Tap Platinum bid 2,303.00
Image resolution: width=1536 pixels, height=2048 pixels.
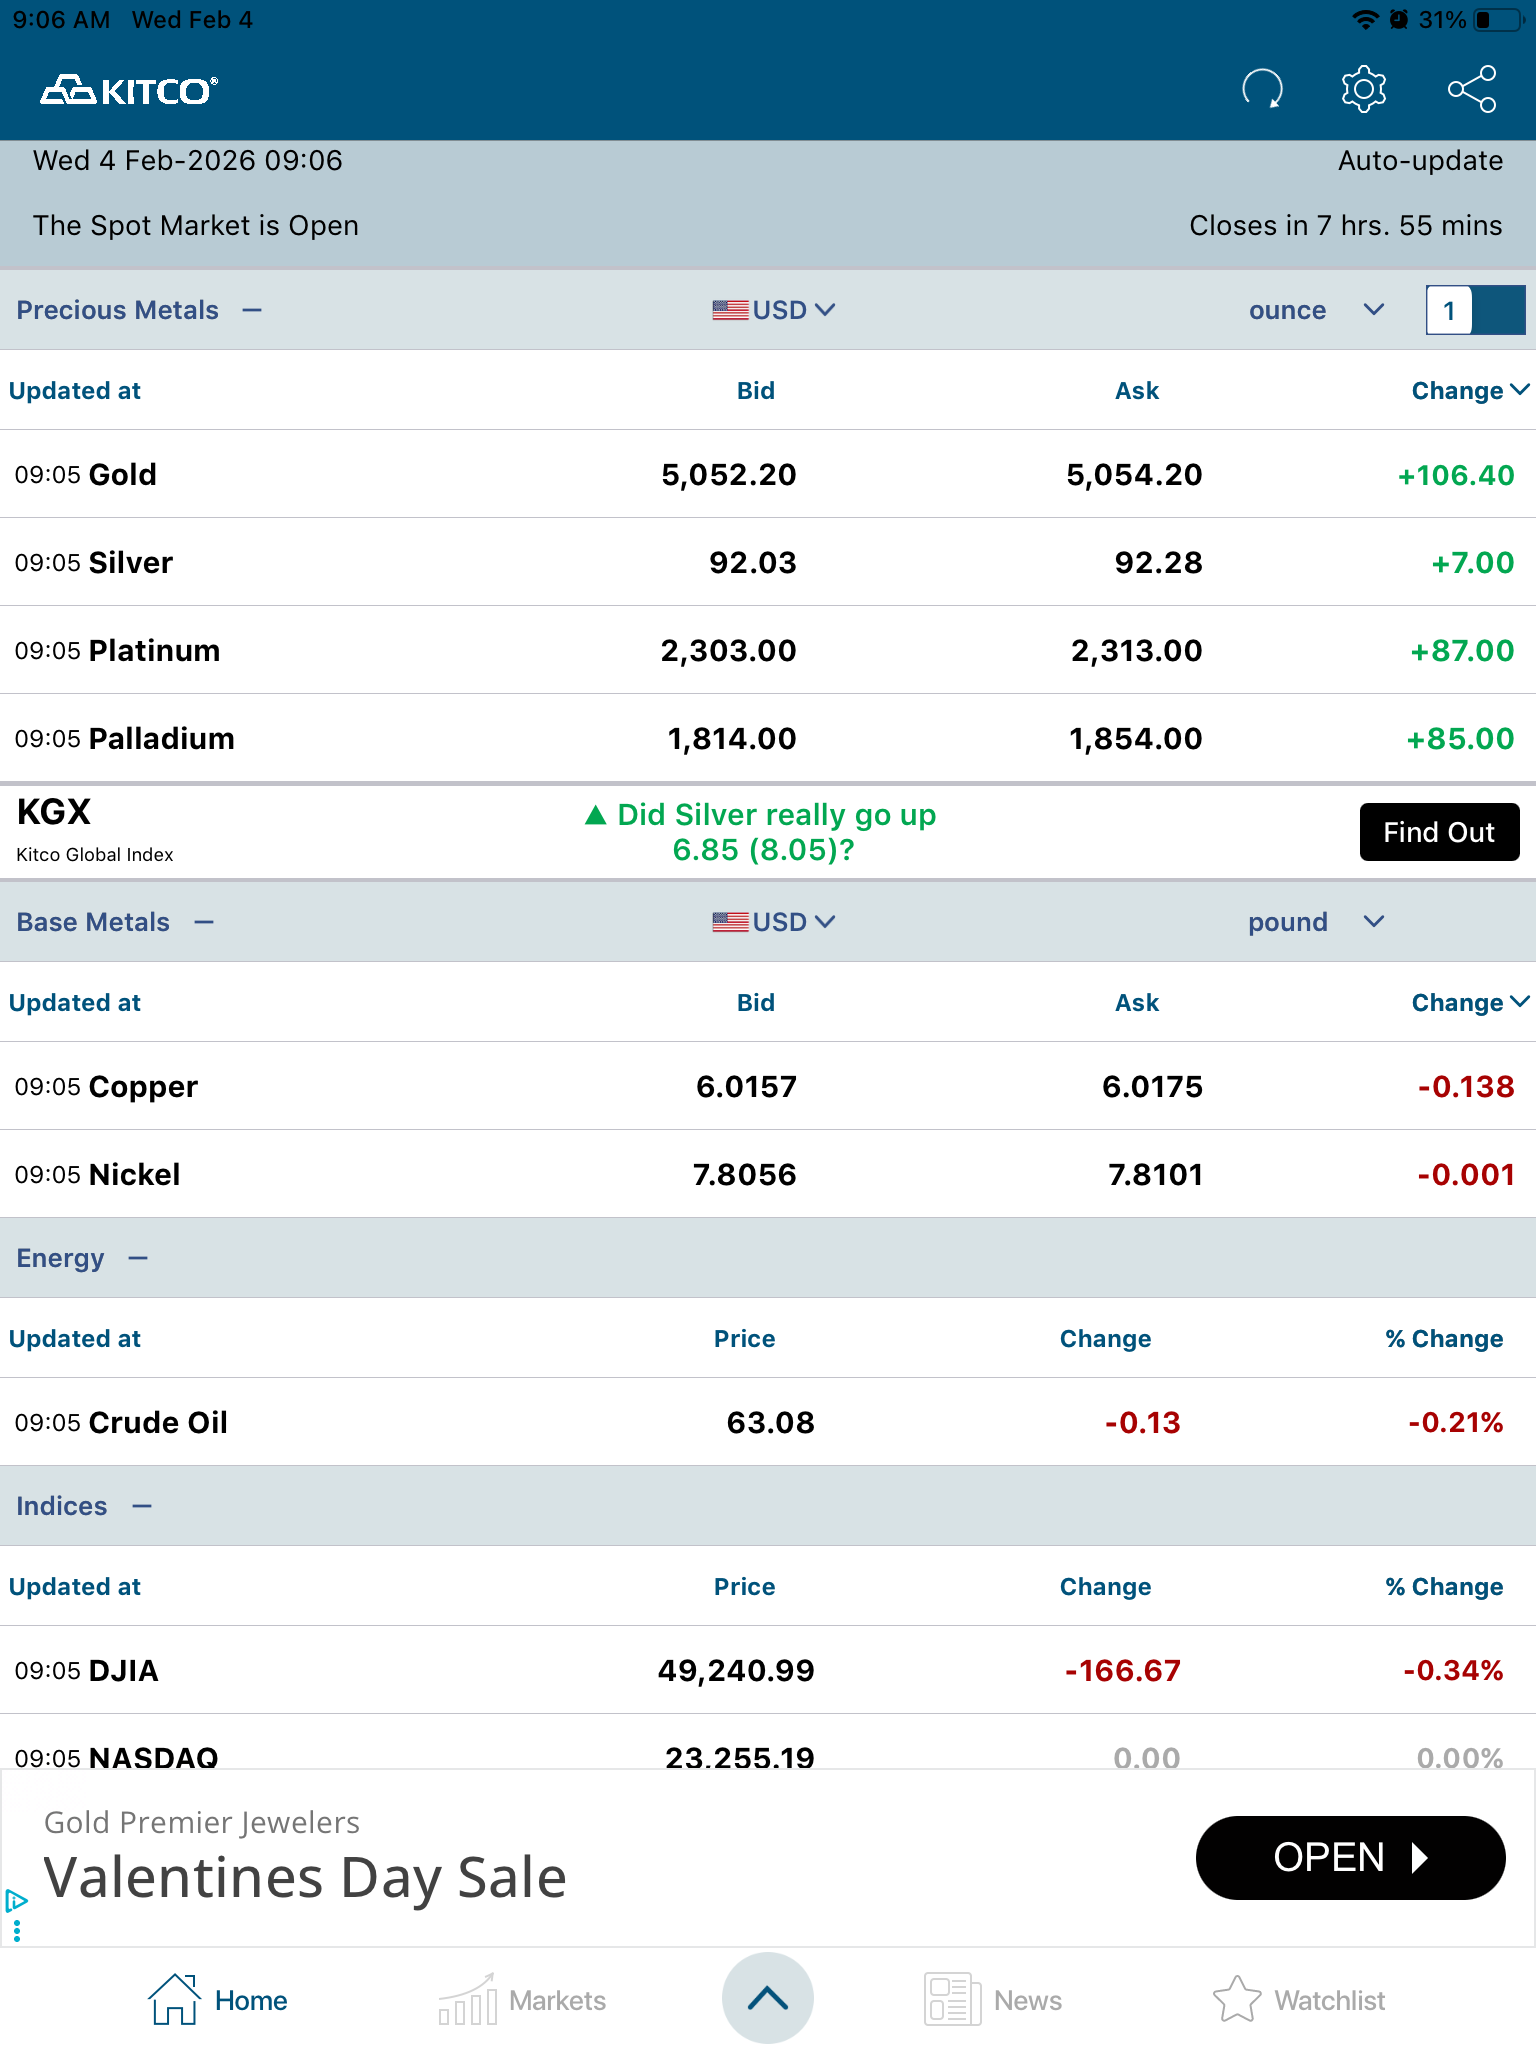[728, 651]
